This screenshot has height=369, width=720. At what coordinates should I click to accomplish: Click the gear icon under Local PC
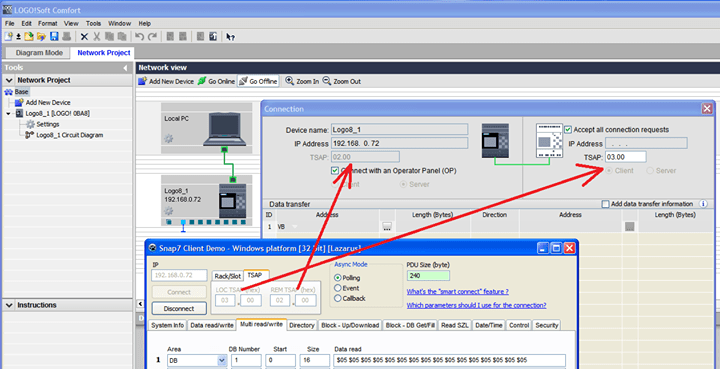tap(169, 139)
